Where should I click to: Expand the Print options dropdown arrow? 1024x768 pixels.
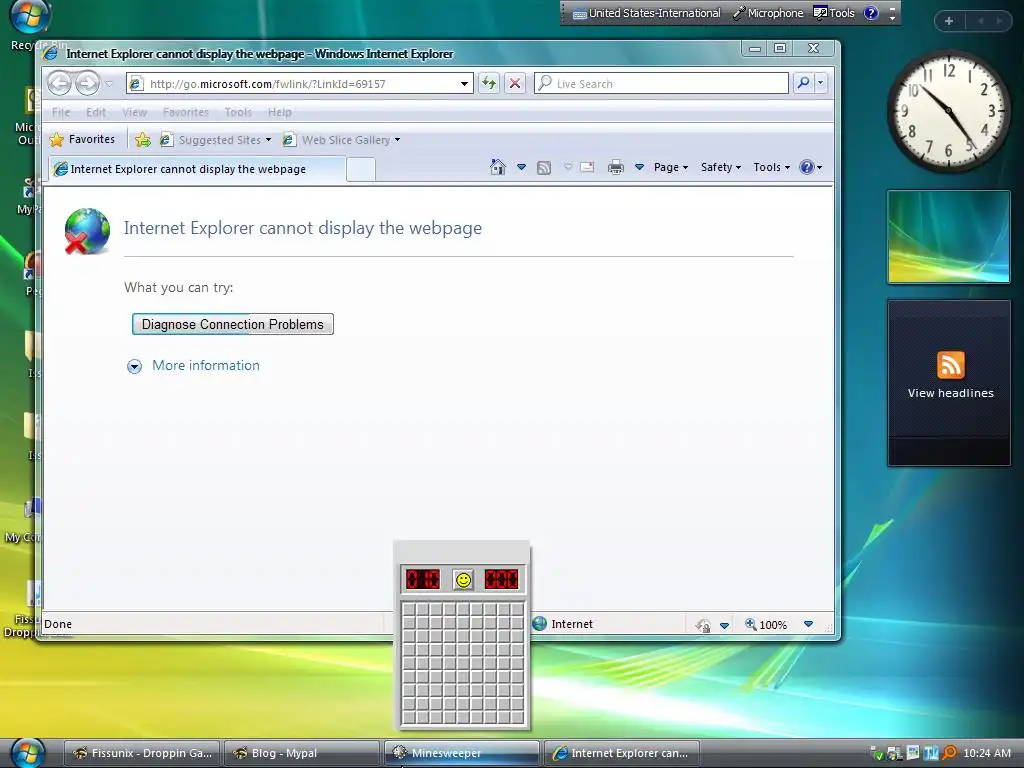point(639,167)
